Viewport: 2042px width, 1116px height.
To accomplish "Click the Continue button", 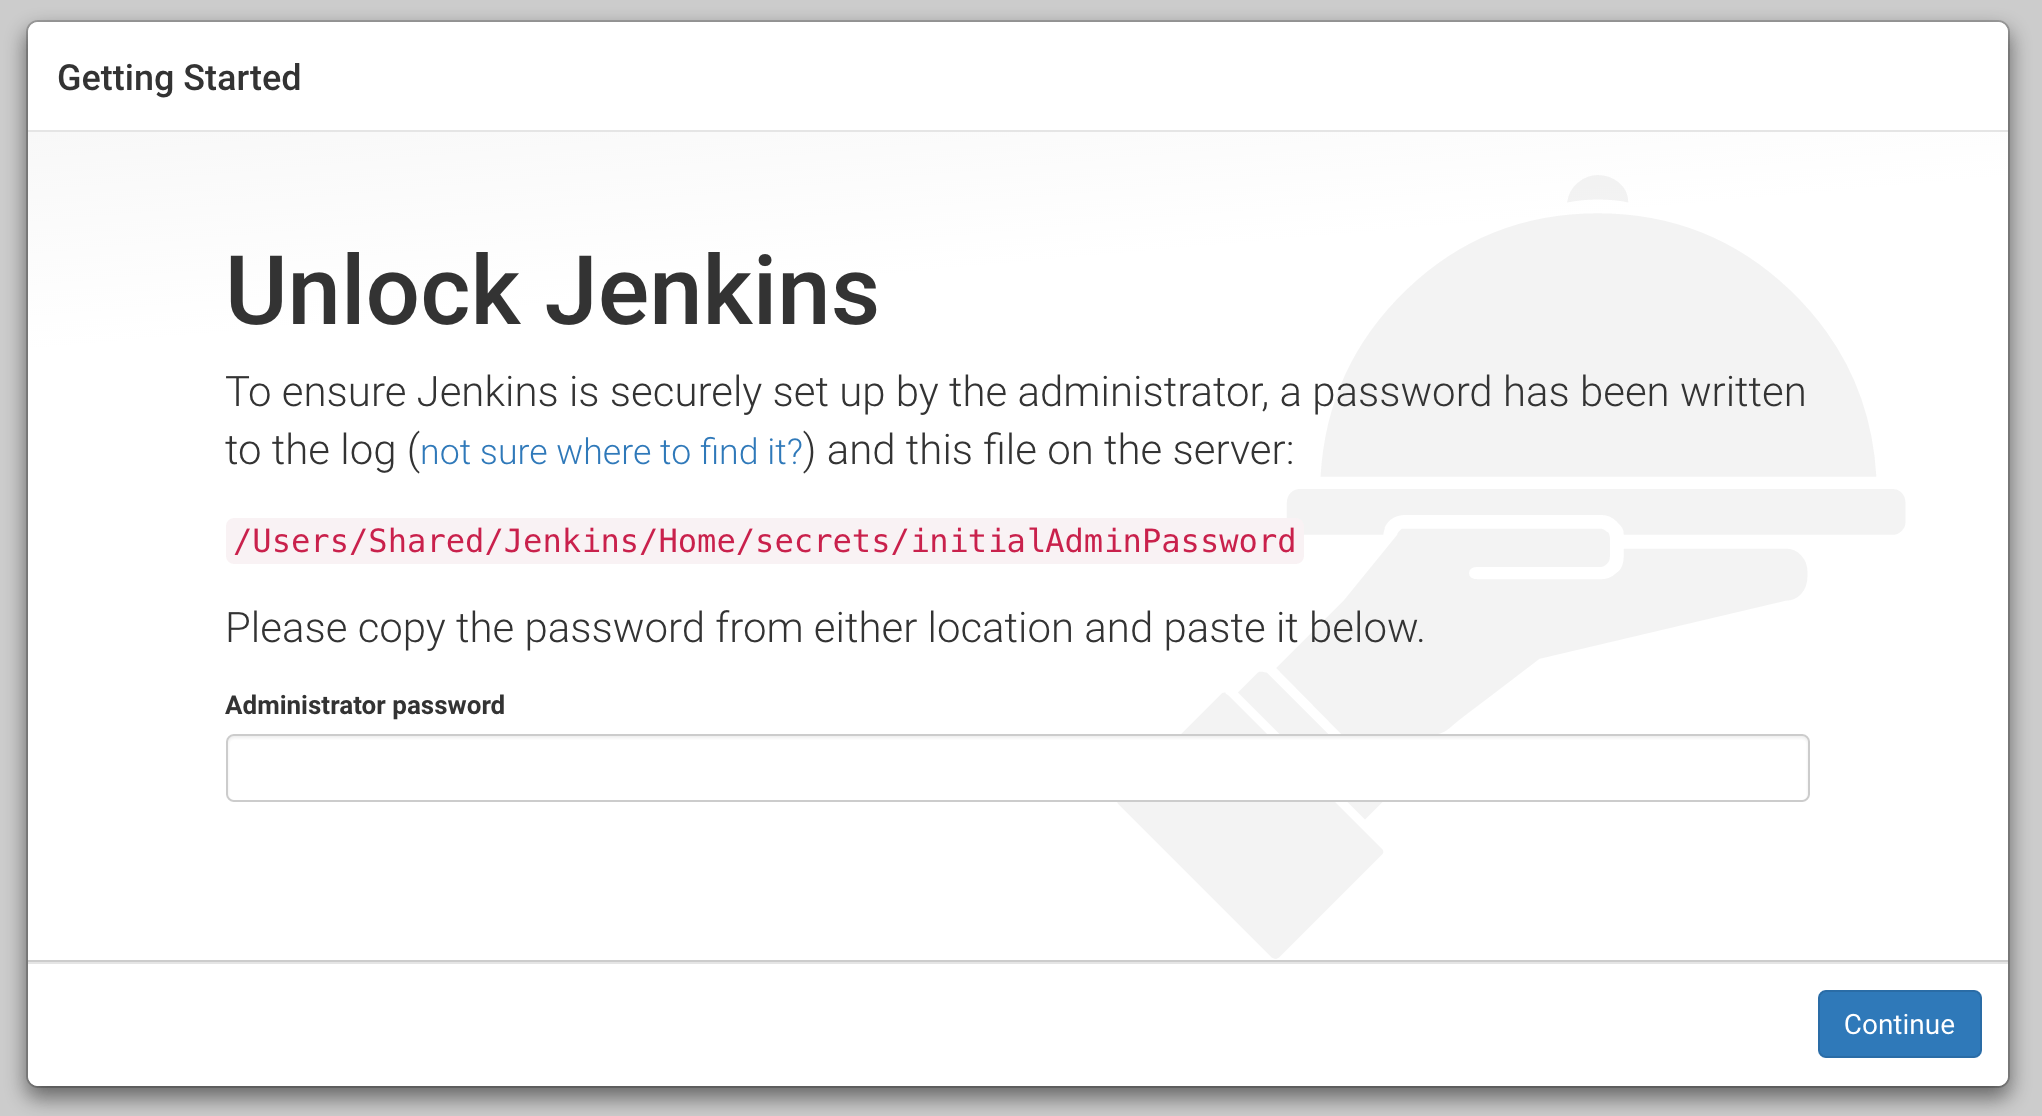I will click(1898, 1024).
